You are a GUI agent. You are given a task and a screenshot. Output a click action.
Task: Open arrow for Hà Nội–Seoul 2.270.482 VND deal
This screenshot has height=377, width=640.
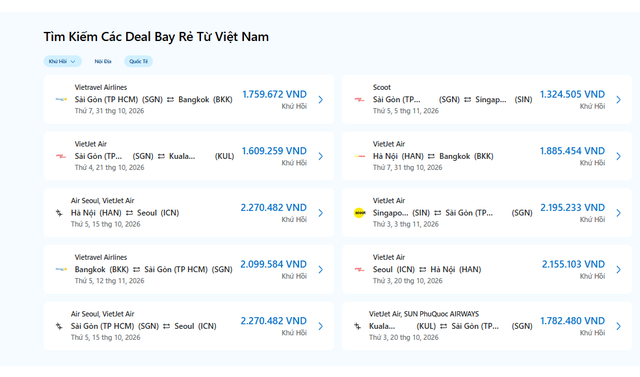pos(321,213)
